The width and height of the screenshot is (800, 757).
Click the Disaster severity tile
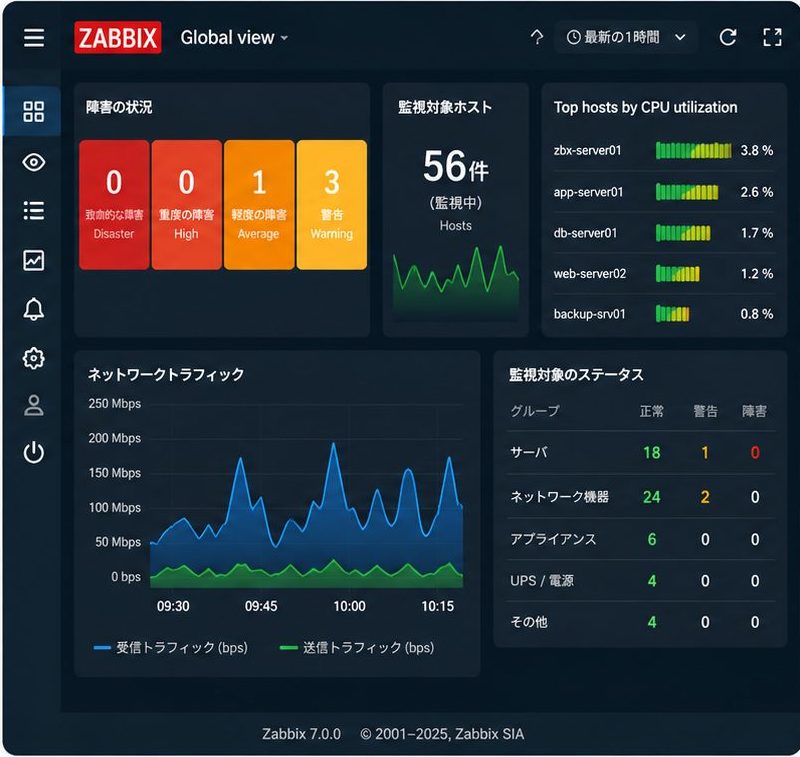tap(114, 205)
